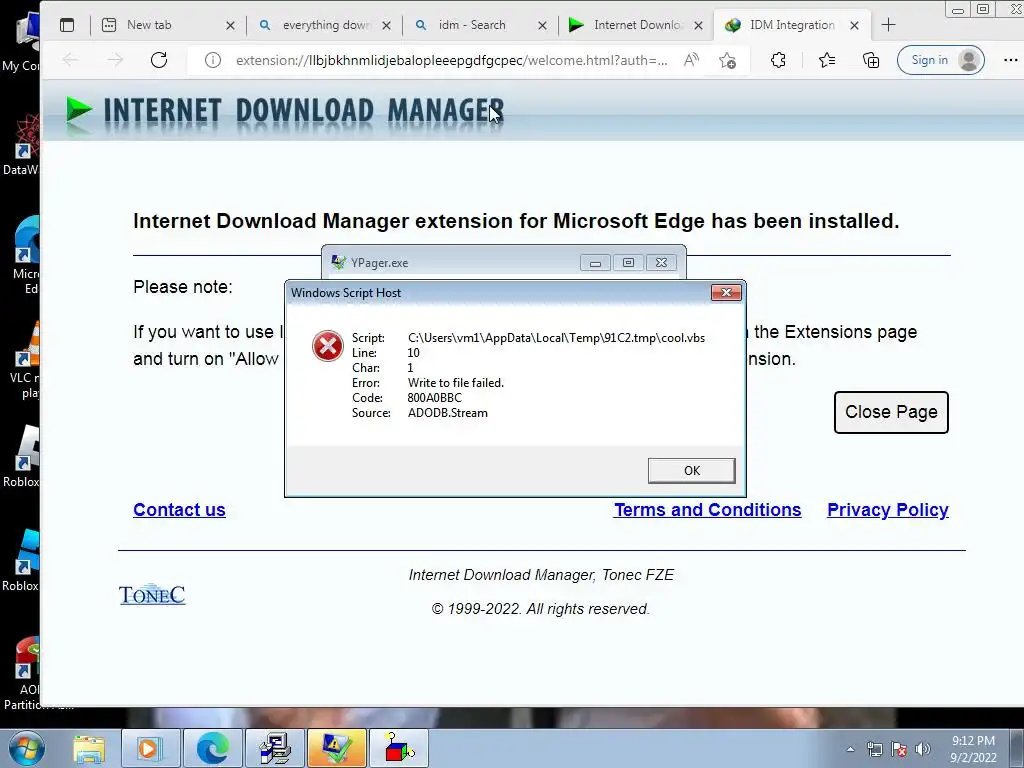Open Edge Settings and more menu
Screen dimensions: 1024x768
1010,60
